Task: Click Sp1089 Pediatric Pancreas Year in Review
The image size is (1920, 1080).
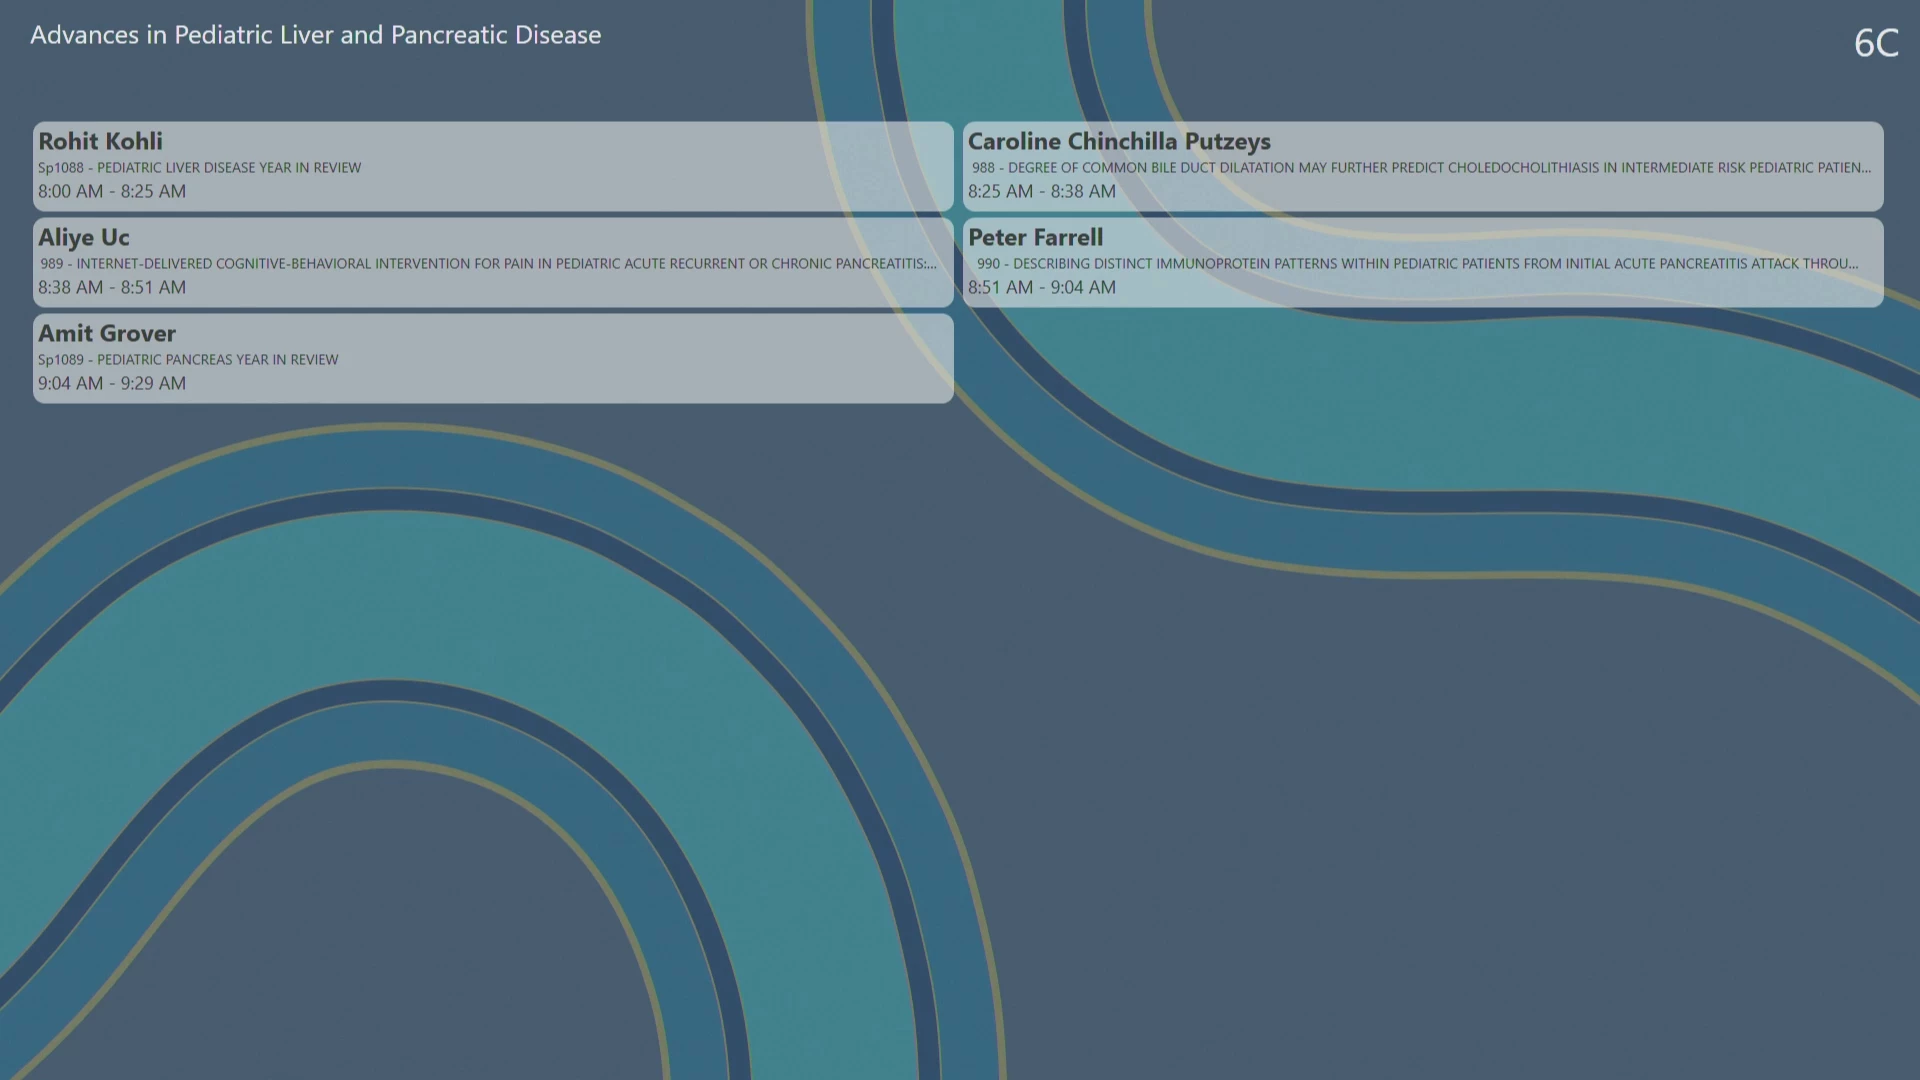Action: [188, 360]
